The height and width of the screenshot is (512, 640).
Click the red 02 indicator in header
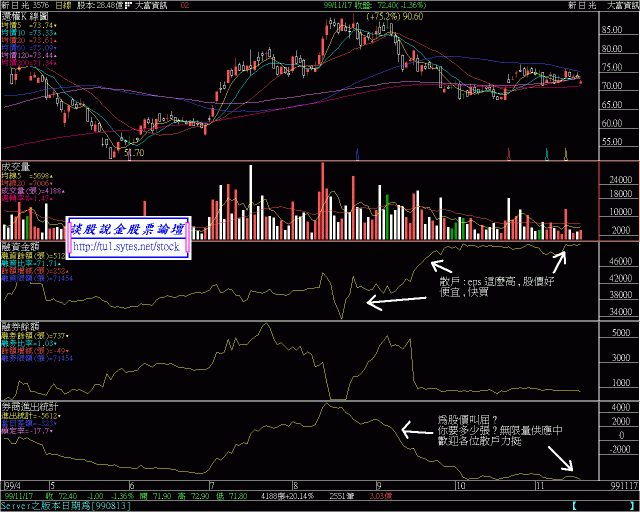(x=184, y=5)
